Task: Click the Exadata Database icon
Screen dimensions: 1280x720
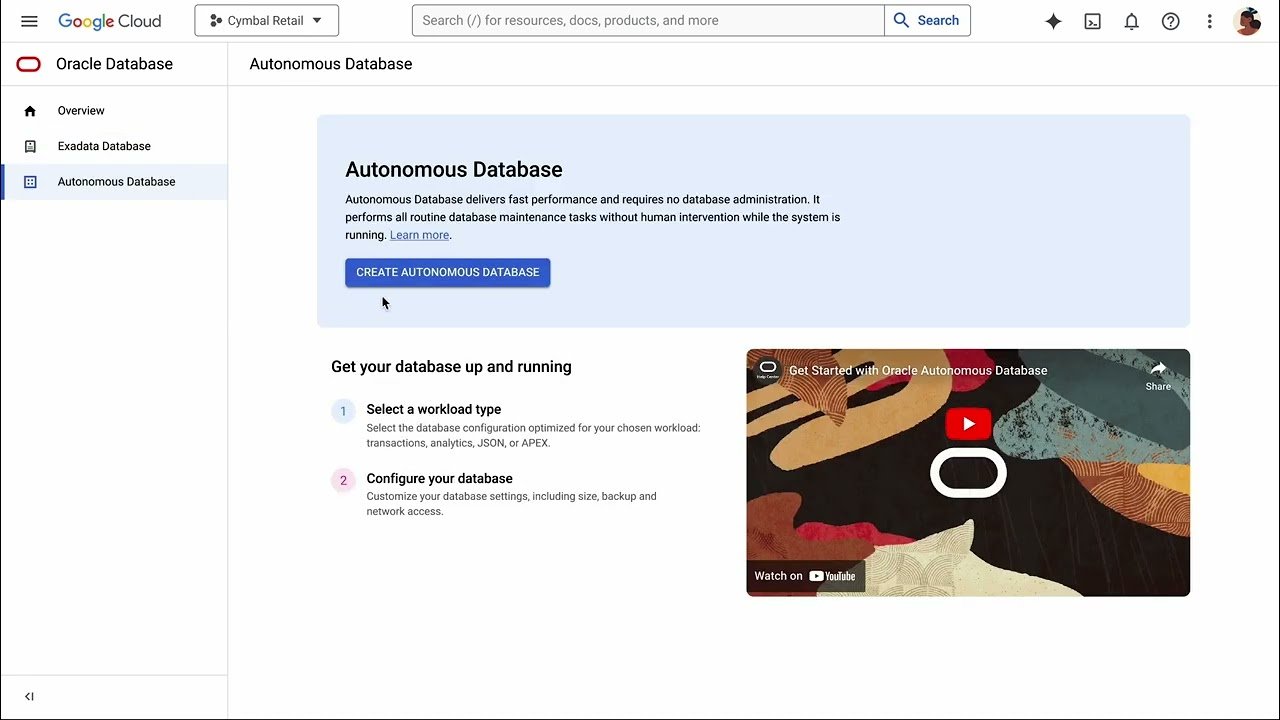Action: (x=30, y=146)
